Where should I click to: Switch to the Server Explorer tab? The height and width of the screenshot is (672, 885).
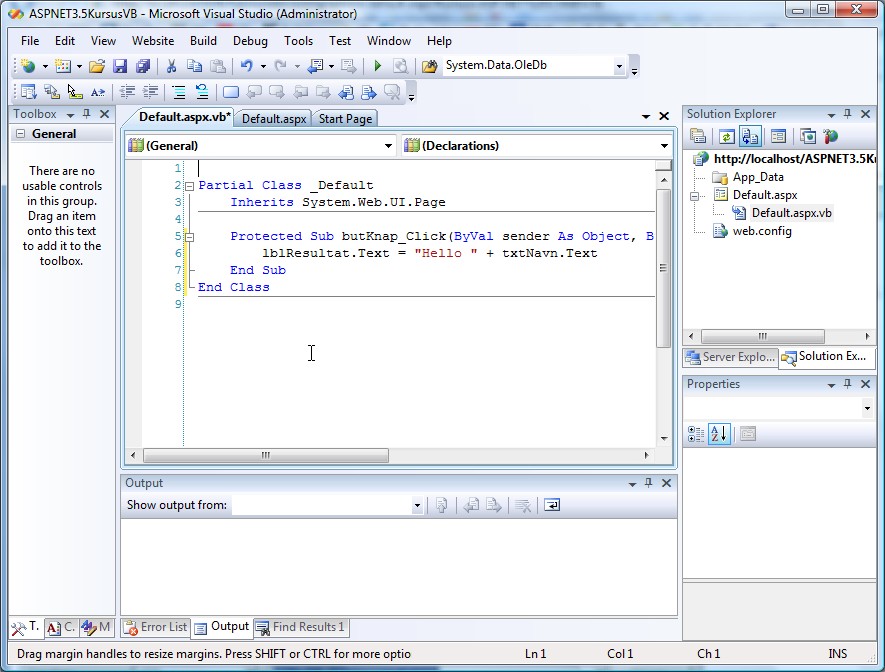point(730,357)
